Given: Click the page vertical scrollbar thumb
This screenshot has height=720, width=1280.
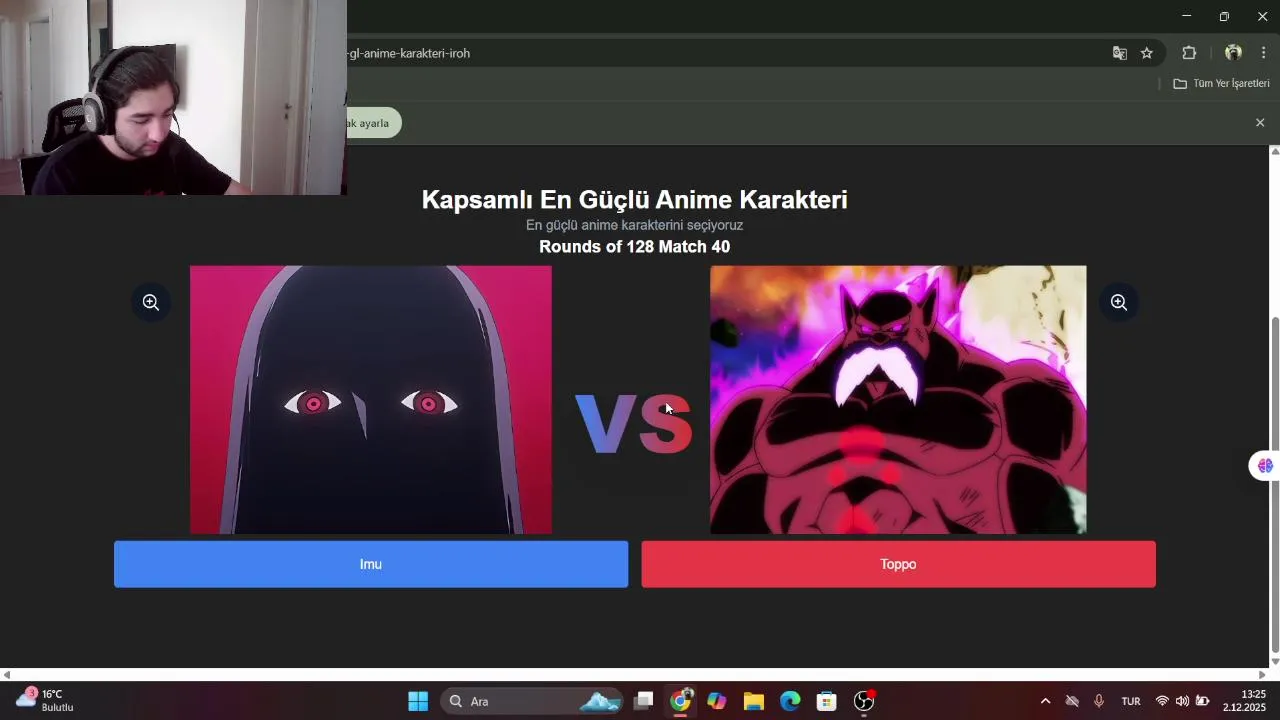Looking at the screenshot, I should tap(1275, 483).
